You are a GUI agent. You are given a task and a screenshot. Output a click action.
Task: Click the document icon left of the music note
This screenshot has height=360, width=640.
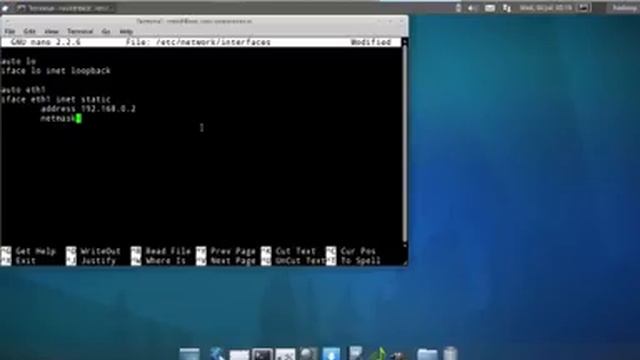point(356,353)
